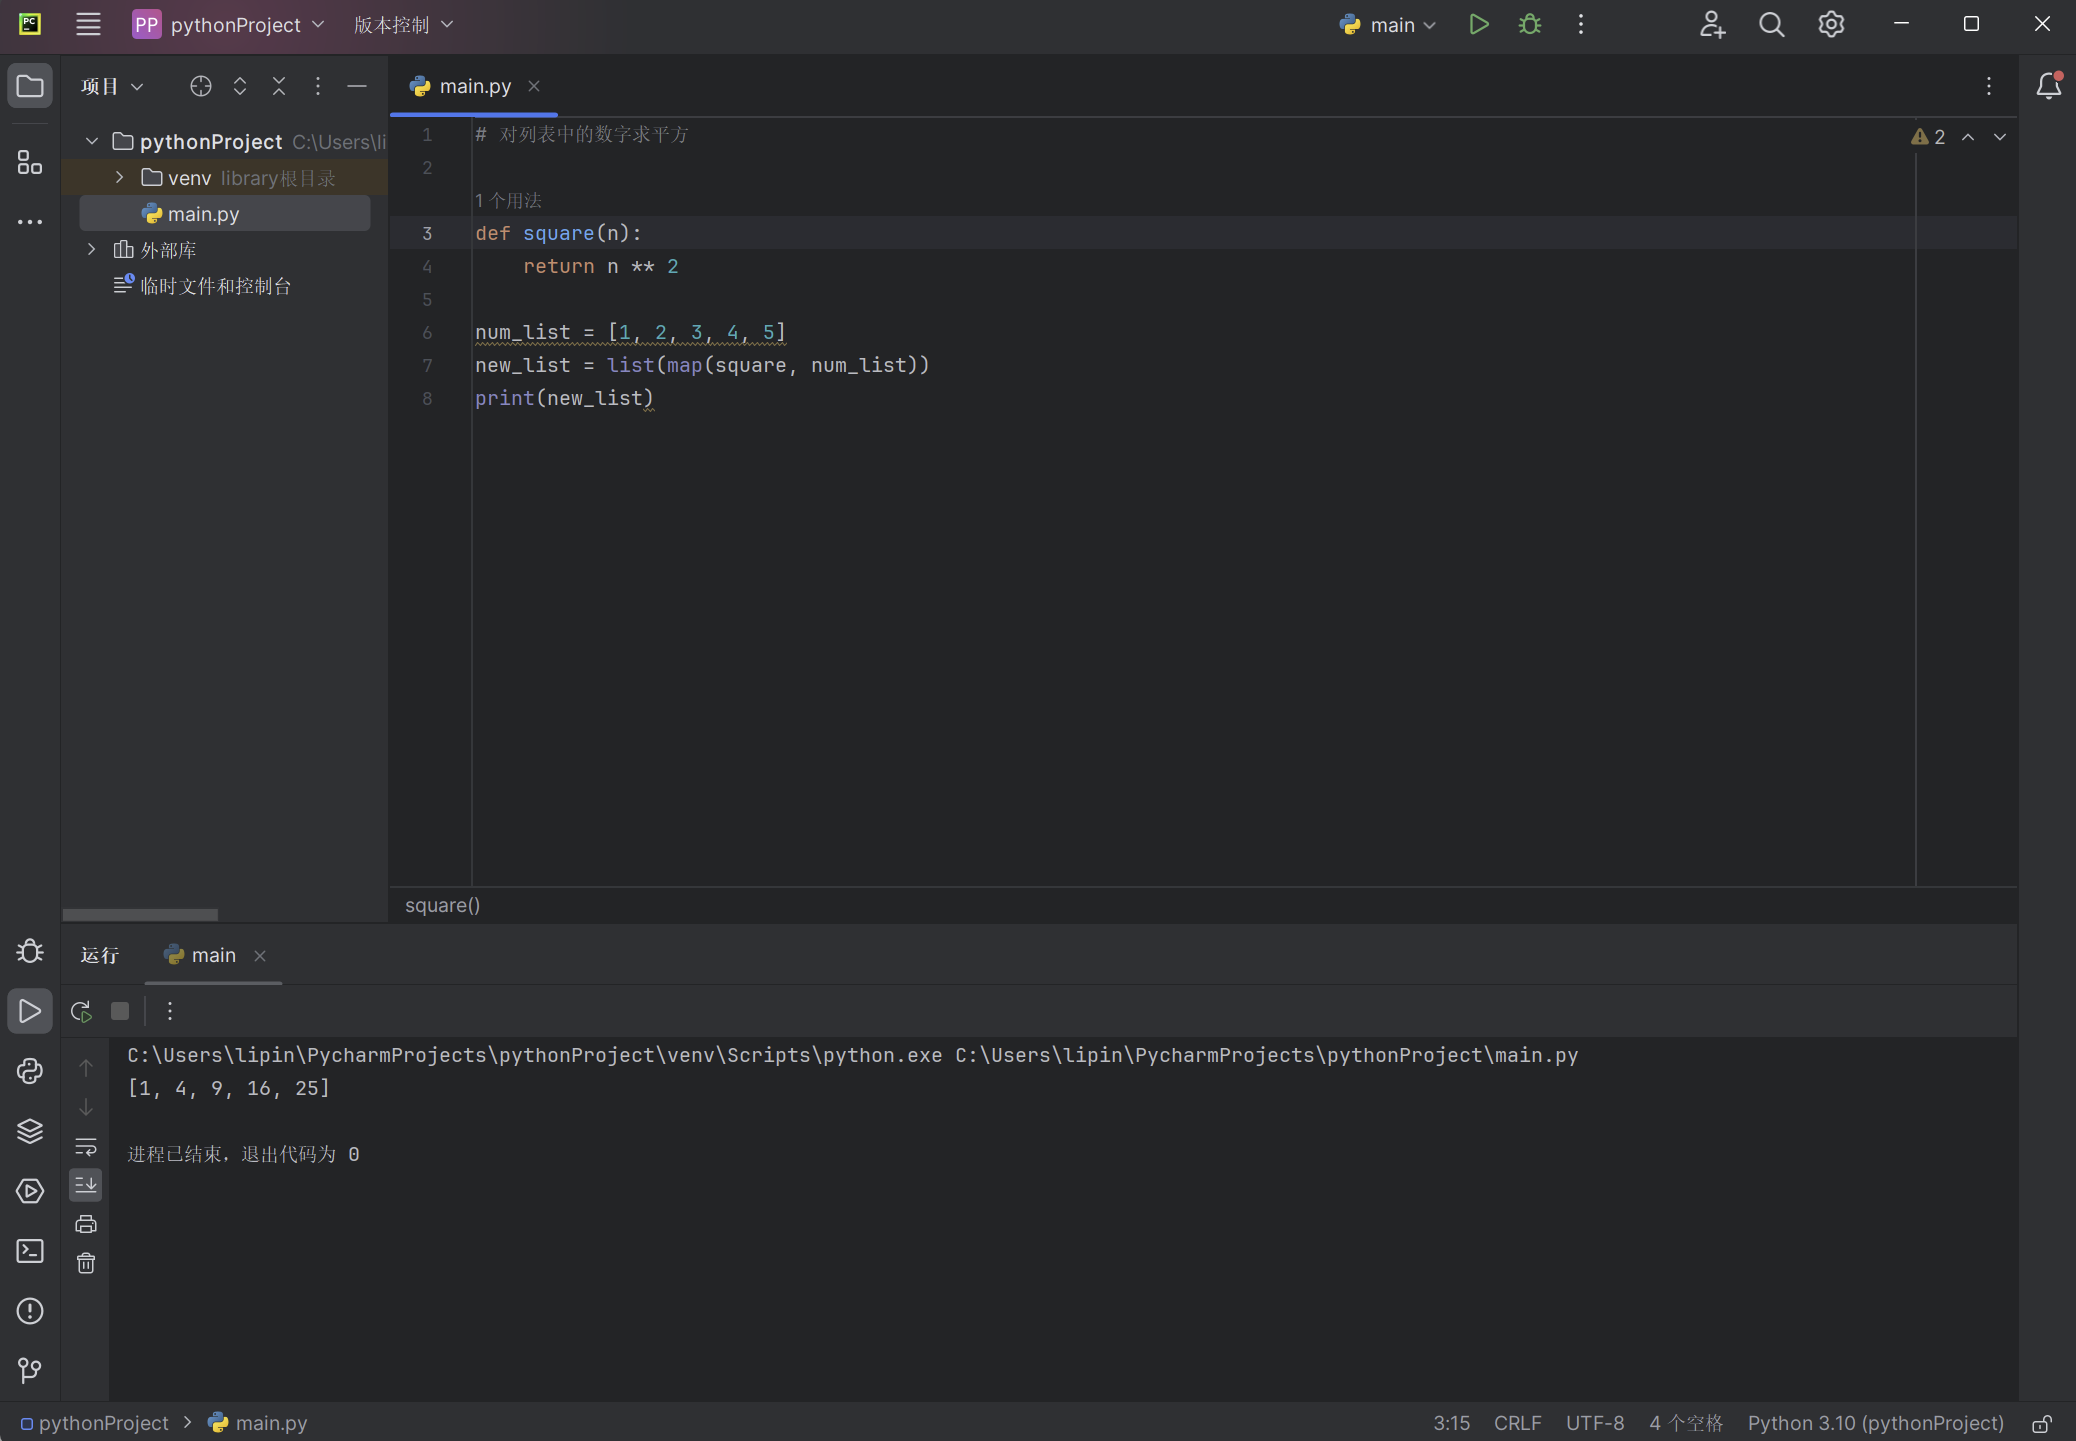Show more tool windows ellipsis
2076x1441 pixels.
(30, 221)
